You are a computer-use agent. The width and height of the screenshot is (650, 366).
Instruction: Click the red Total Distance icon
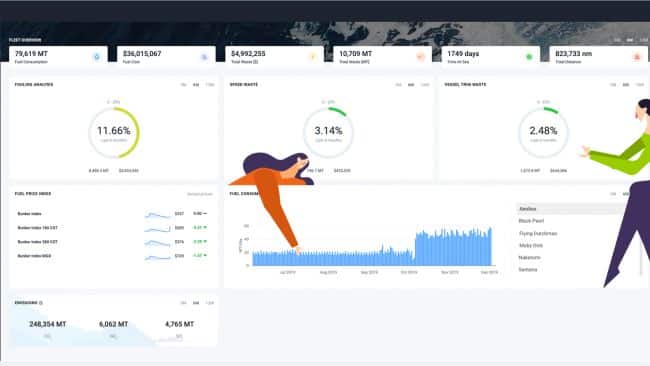tap(637, 57)
